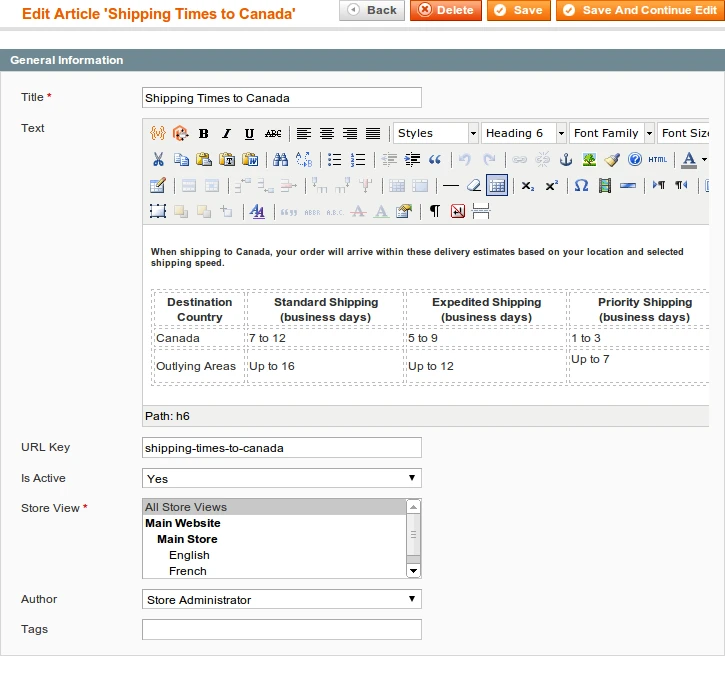Select All Store Views option
Image resolution: width=725 pixels, height=680 pixels.
point(186,507)
